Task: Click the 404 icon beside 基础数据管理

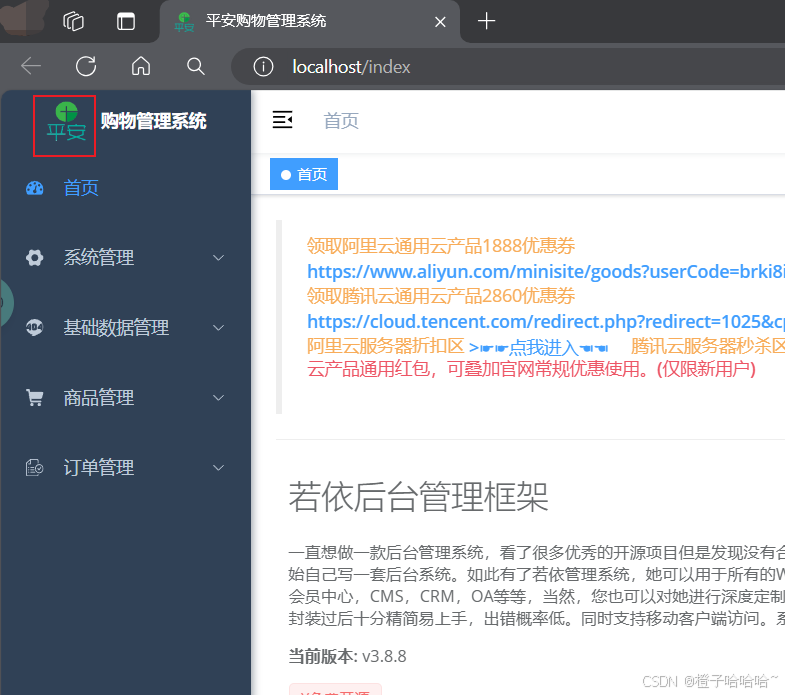Action: pos(35,327)
